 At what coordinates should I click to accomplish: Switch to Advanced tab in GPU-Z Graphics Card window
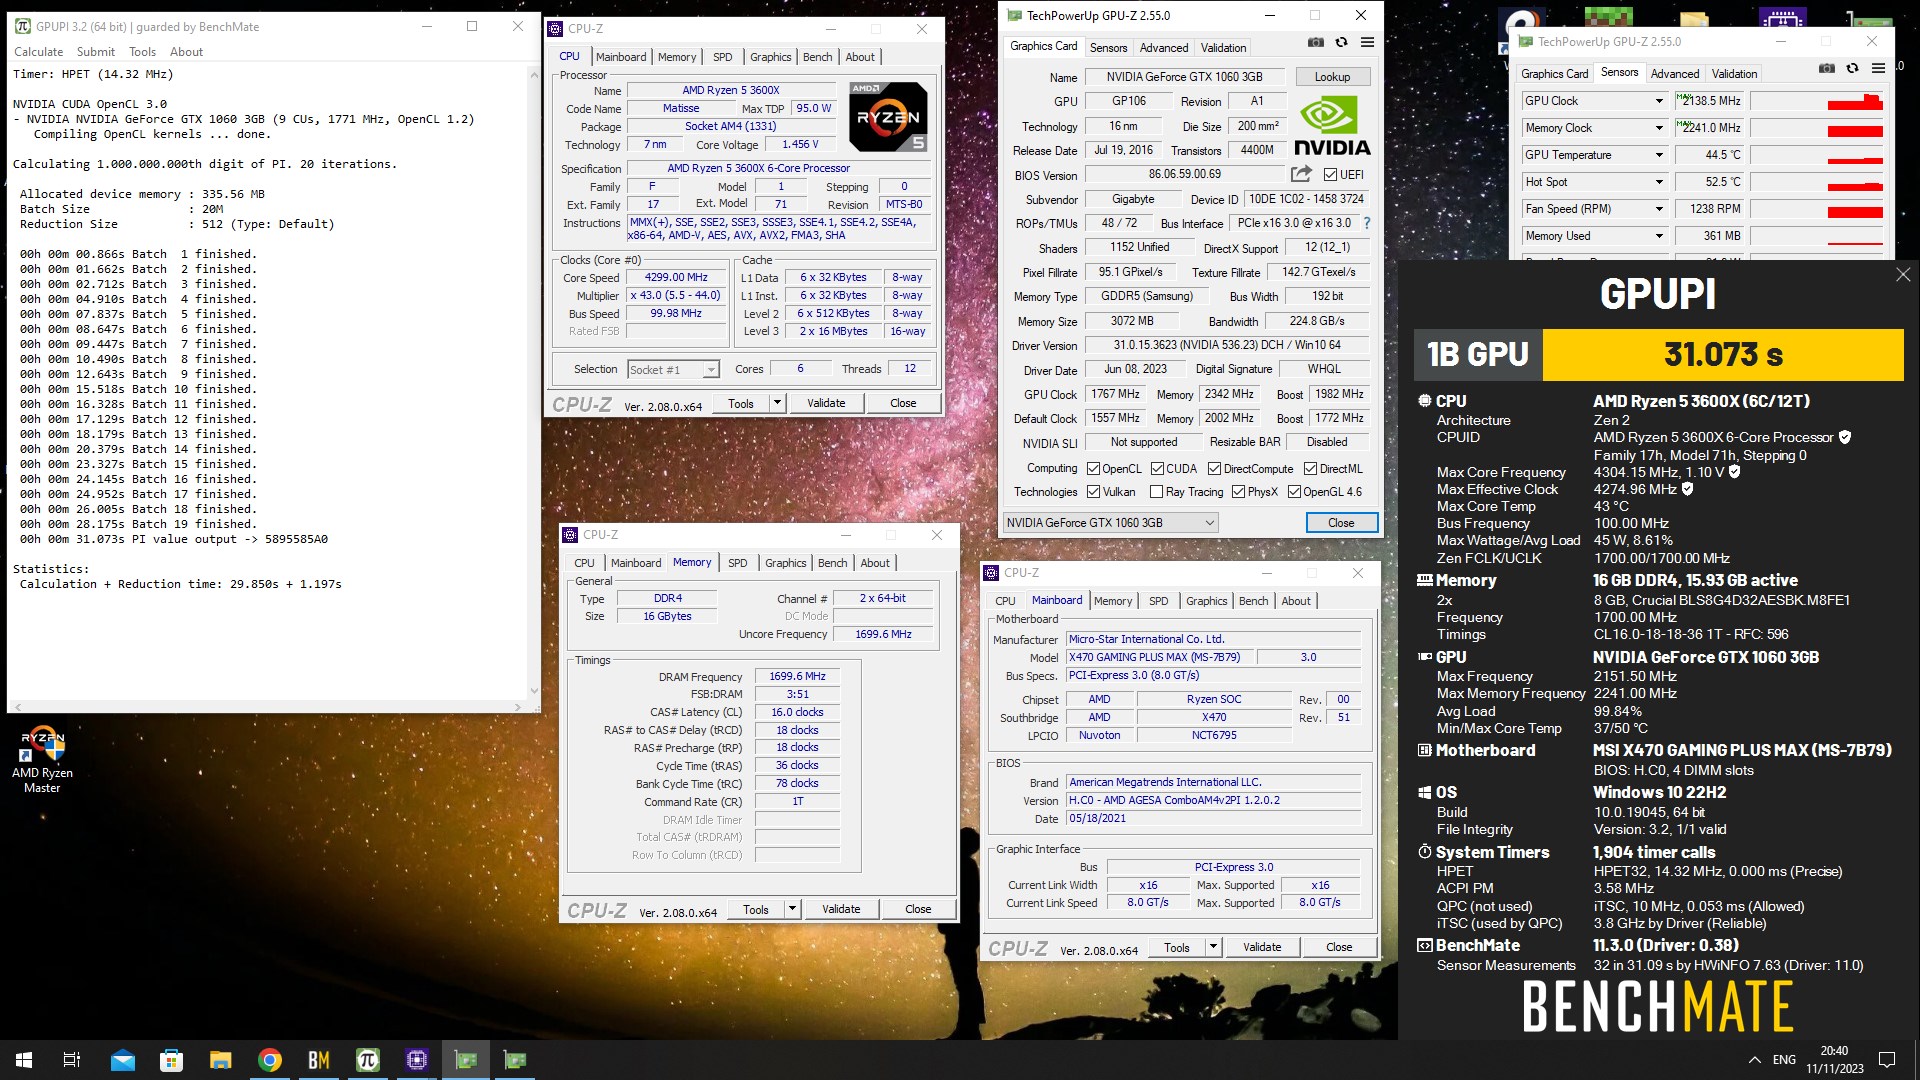pos(1164,48)
